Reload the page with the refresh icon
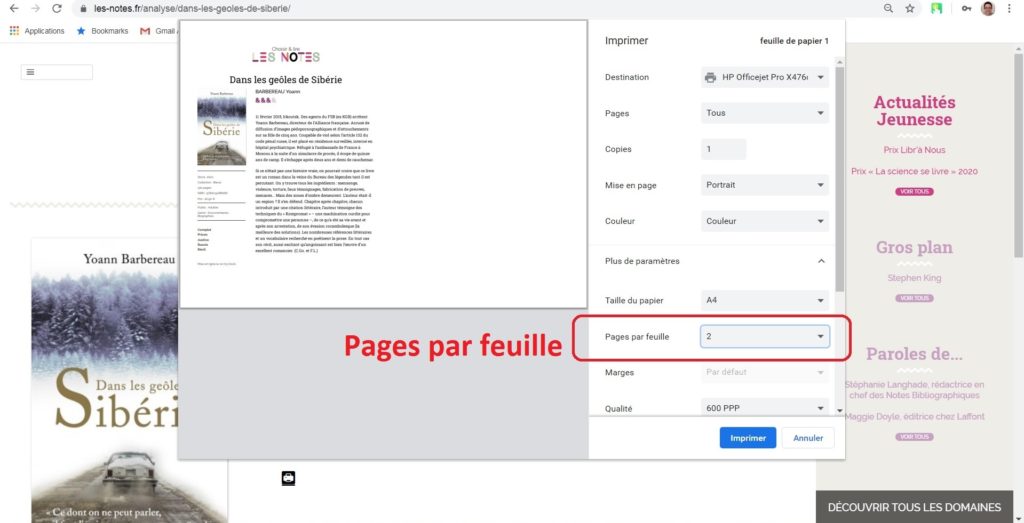Image resolution: width=1024 pixels, height=523 pixels. tap(57, 8)
